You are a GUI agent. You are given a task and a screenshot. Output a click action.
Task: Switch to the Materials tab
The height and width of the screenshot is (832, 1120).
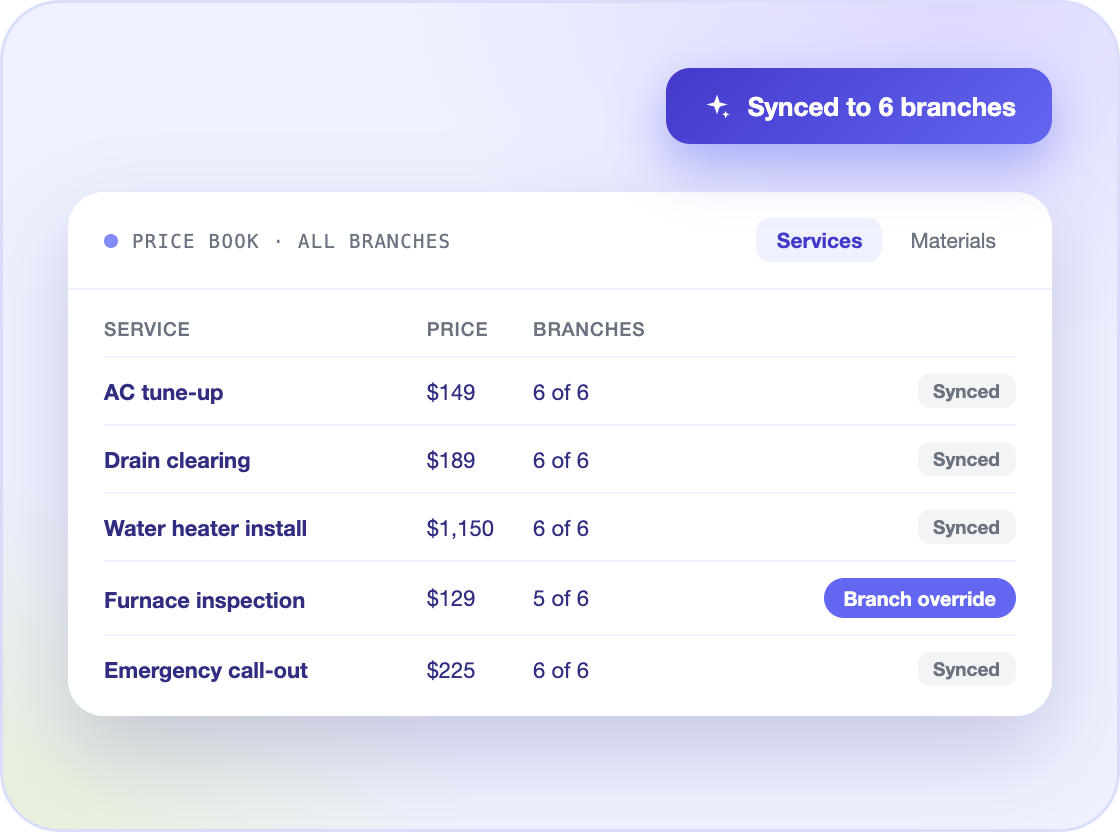click(953, 240)
